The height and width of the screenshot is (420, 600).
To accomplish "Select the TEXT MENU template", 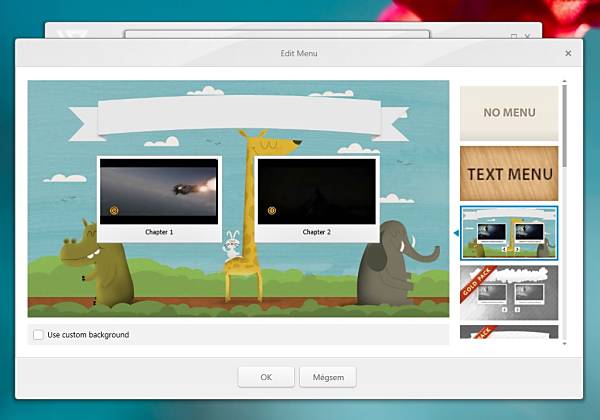I will coord(509,173).
